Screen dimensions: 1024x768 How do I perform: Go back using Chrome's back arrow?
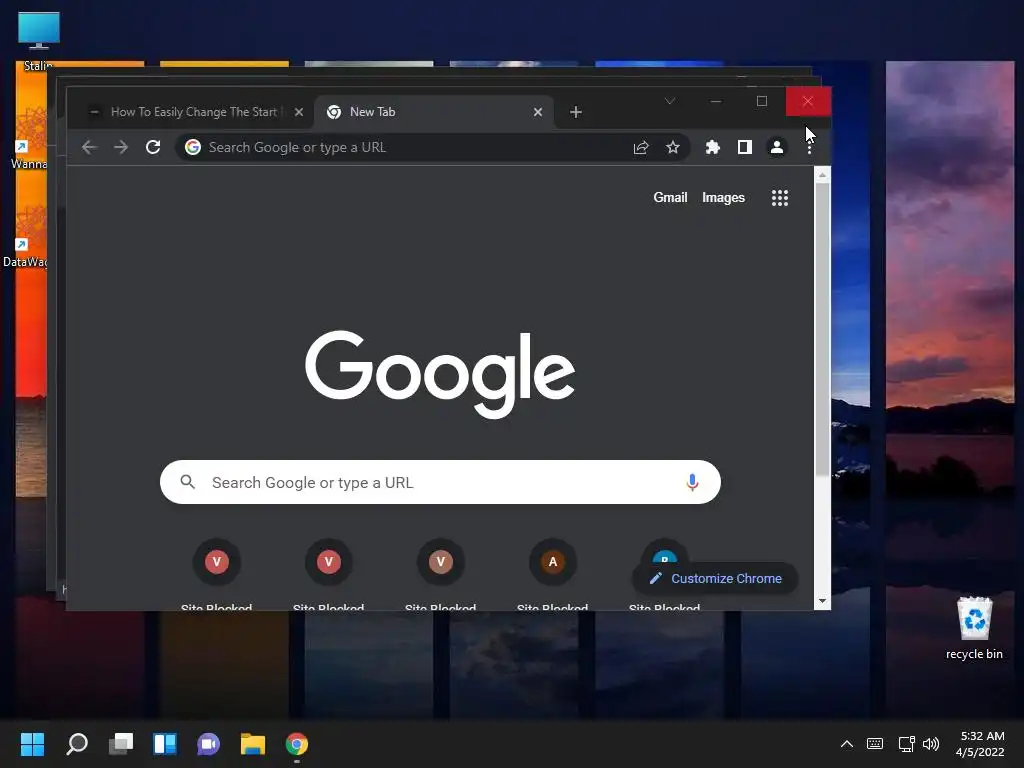pyautogui.click(x=89, y=148)
